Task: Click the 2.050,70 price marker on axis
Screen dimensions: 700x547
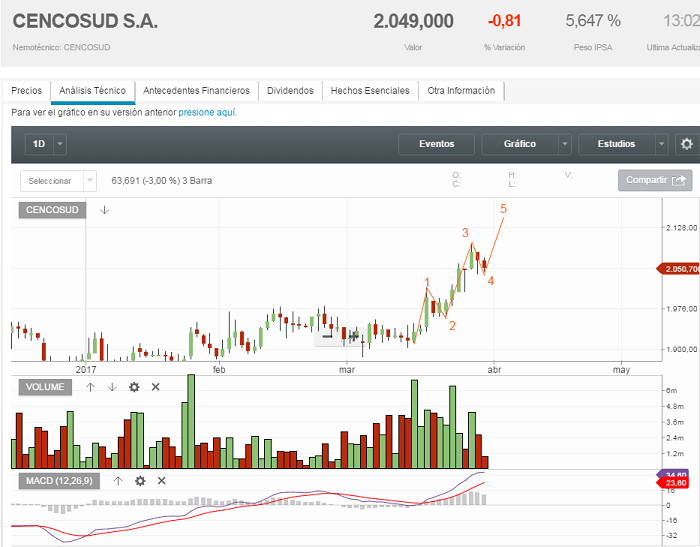Action: (679, 269)
